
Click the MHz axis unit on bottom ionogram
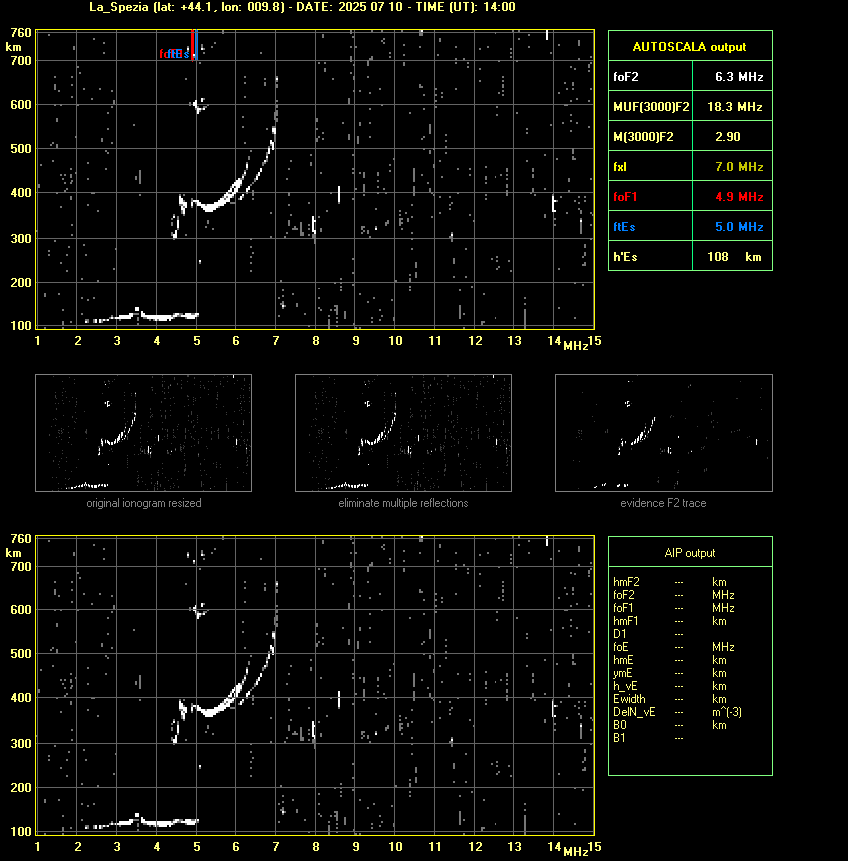(x=576, y=852)
